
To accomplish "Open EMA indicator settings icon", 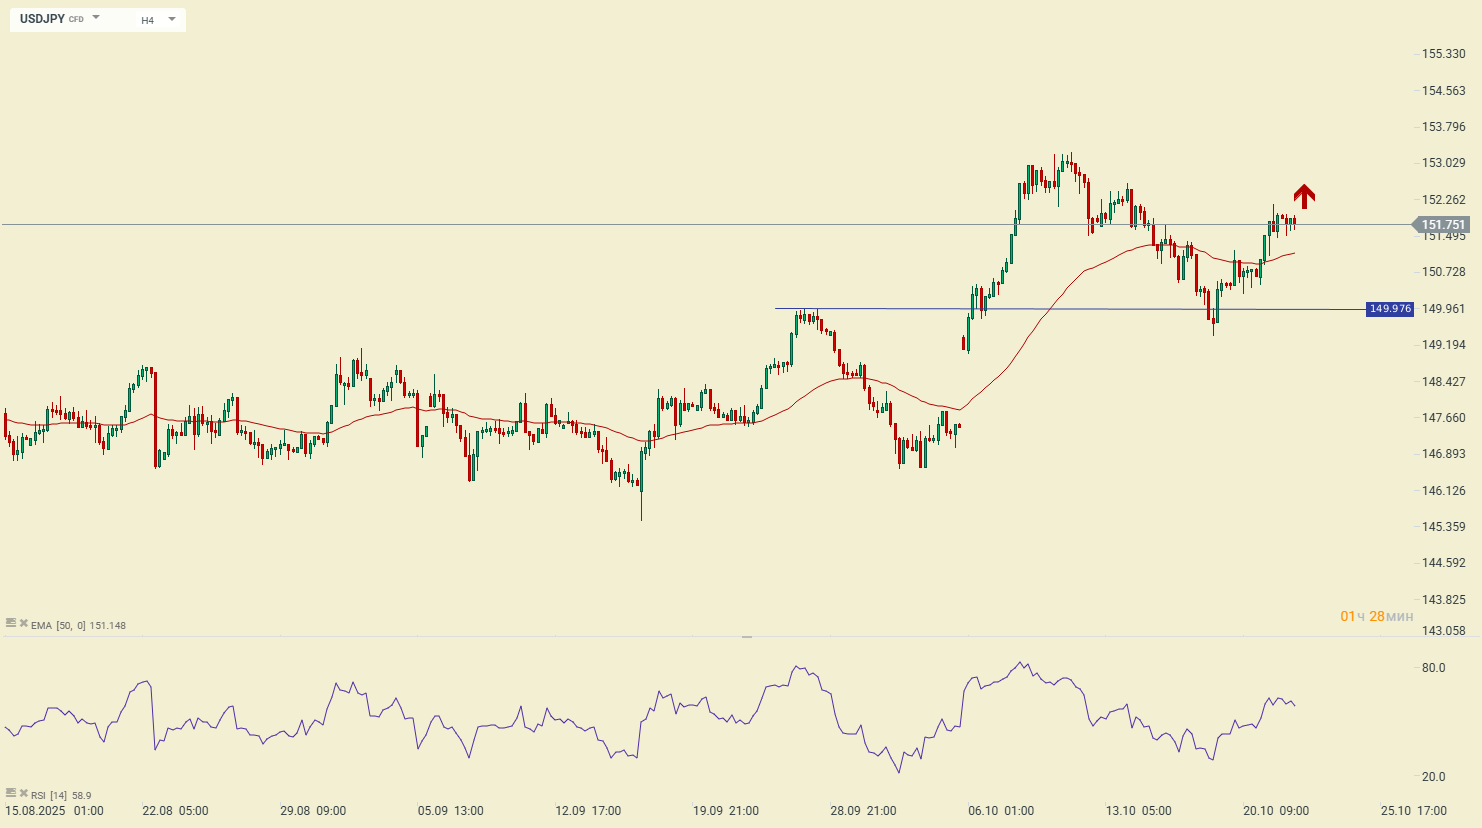I will 11,623.
